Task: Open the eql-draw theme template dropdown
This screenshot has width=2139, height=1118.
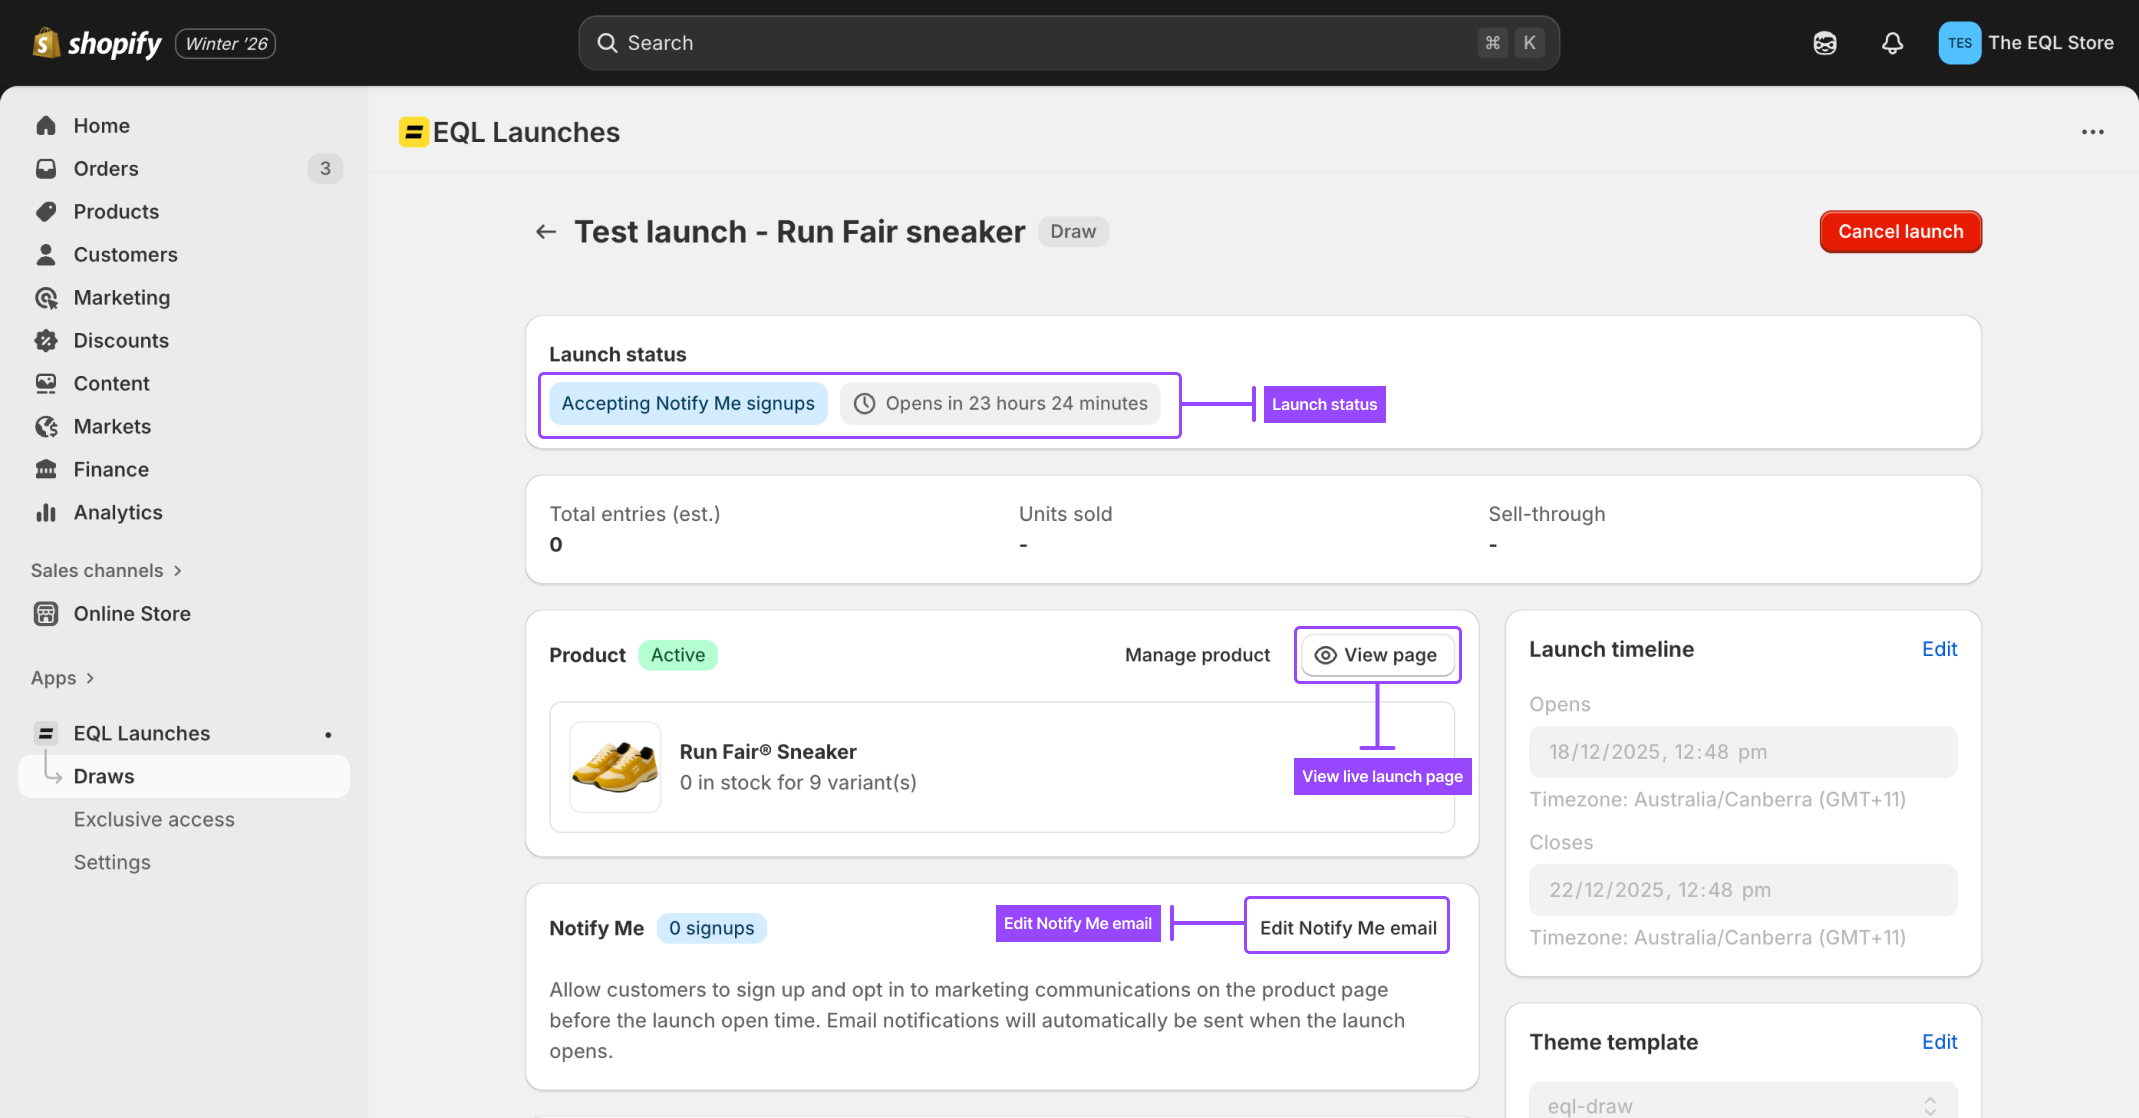Action: (1743, 1103)
